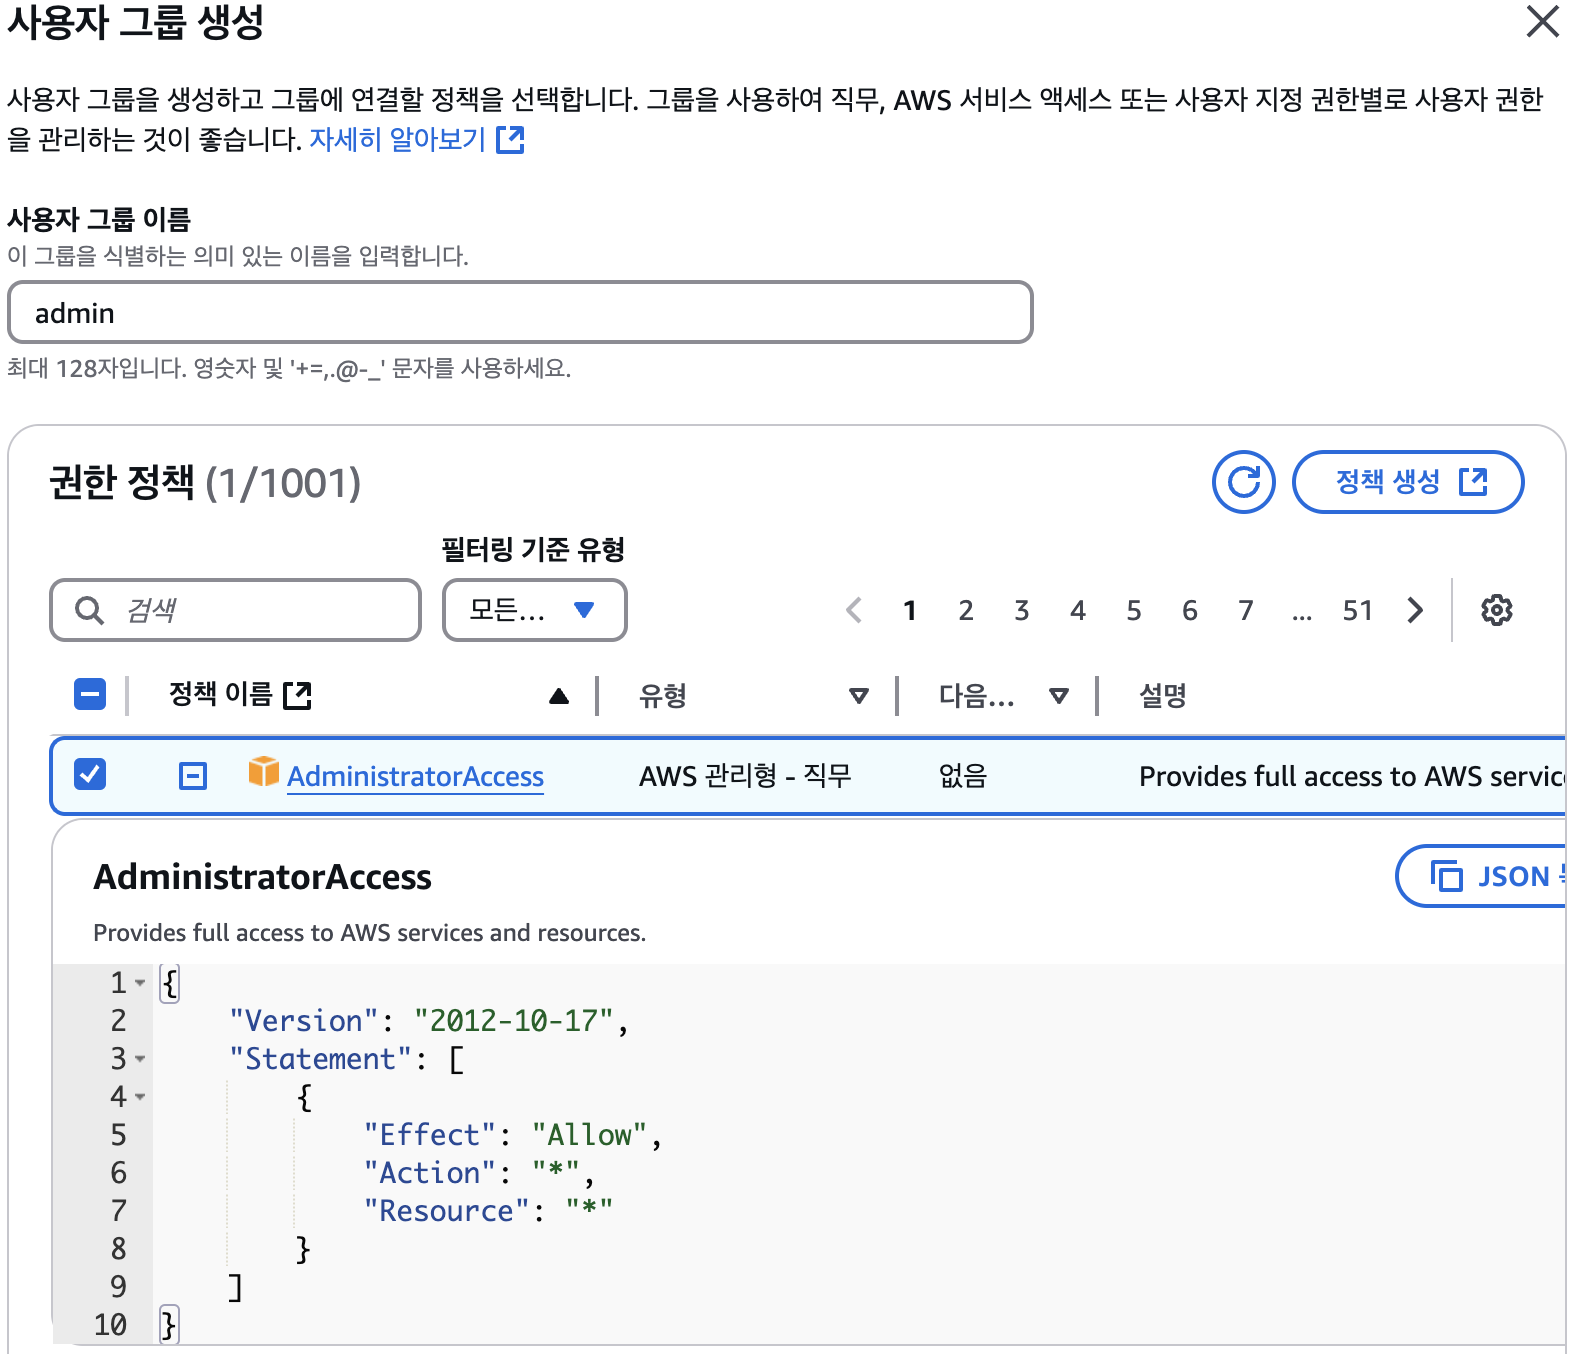Open table preferences gear icon
Screen dimensions: 1574x1354
(1497, 610)
